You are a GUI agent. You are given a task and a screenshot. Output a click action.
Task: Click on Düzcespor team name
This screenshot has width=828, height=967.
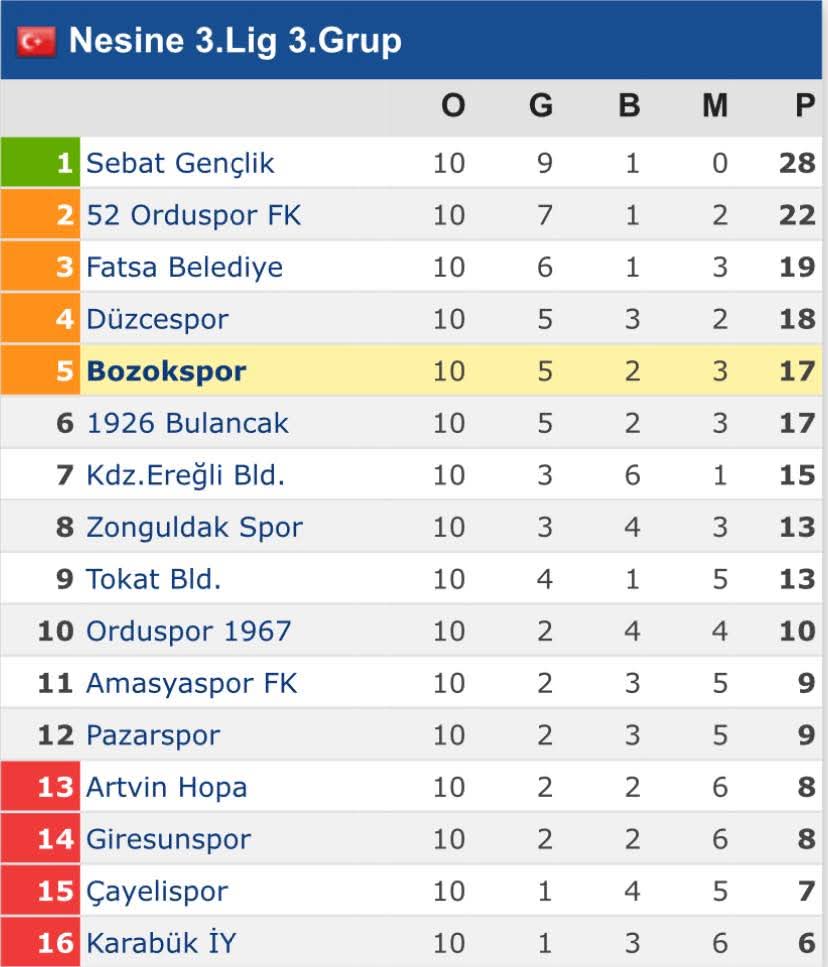pos(157,319)
